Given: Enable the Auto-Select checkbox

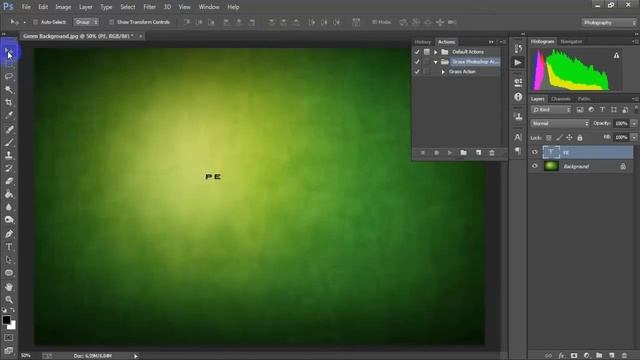Looking at the screenshot, I should tap(36, 22).
